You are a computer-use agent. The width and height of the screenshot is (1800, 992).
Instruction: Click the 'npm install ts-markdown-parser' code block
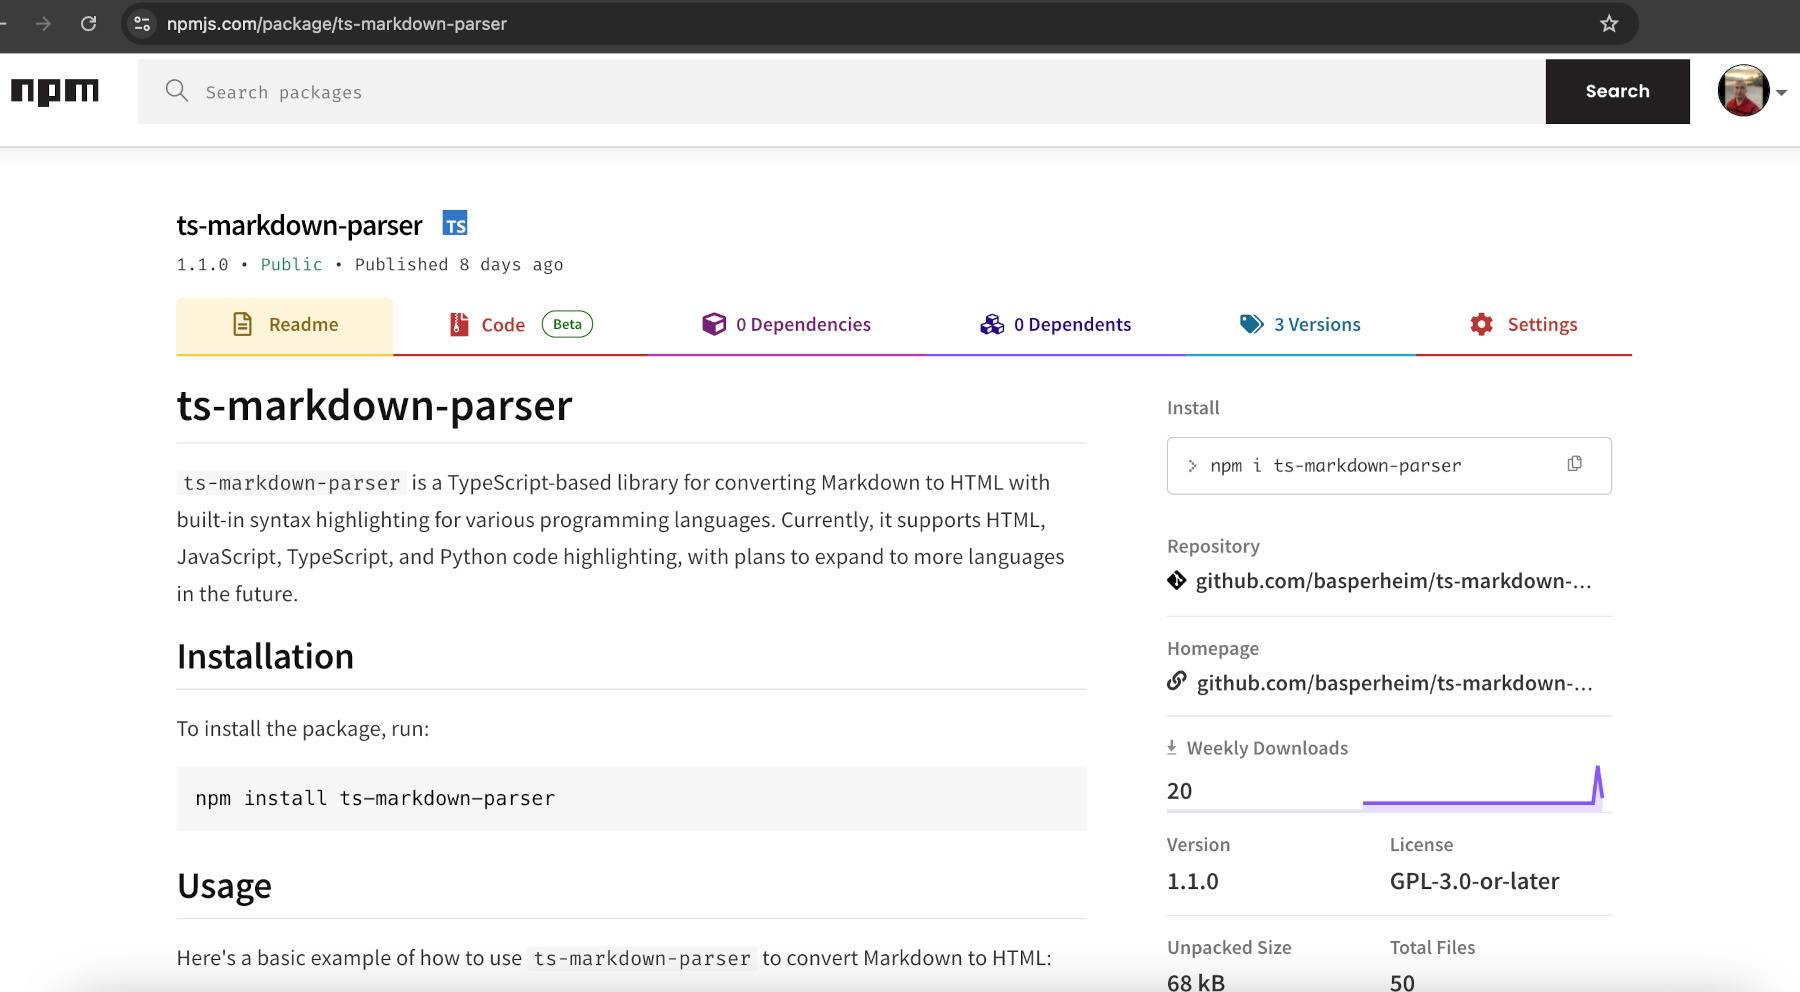631,798
